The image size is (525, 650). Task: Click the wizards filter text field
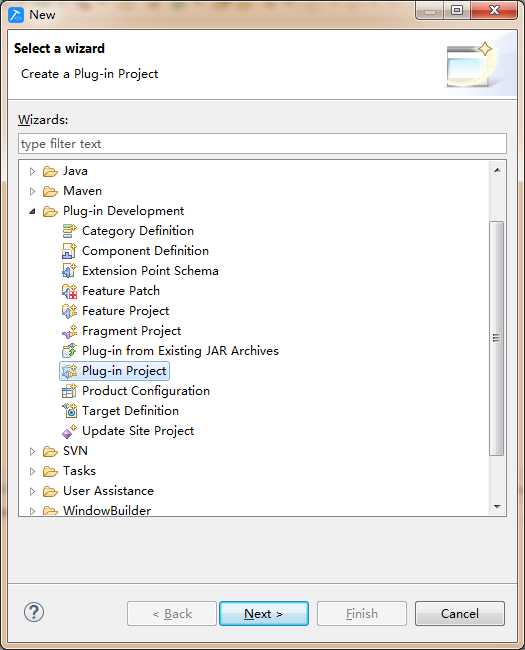[262, 144]
